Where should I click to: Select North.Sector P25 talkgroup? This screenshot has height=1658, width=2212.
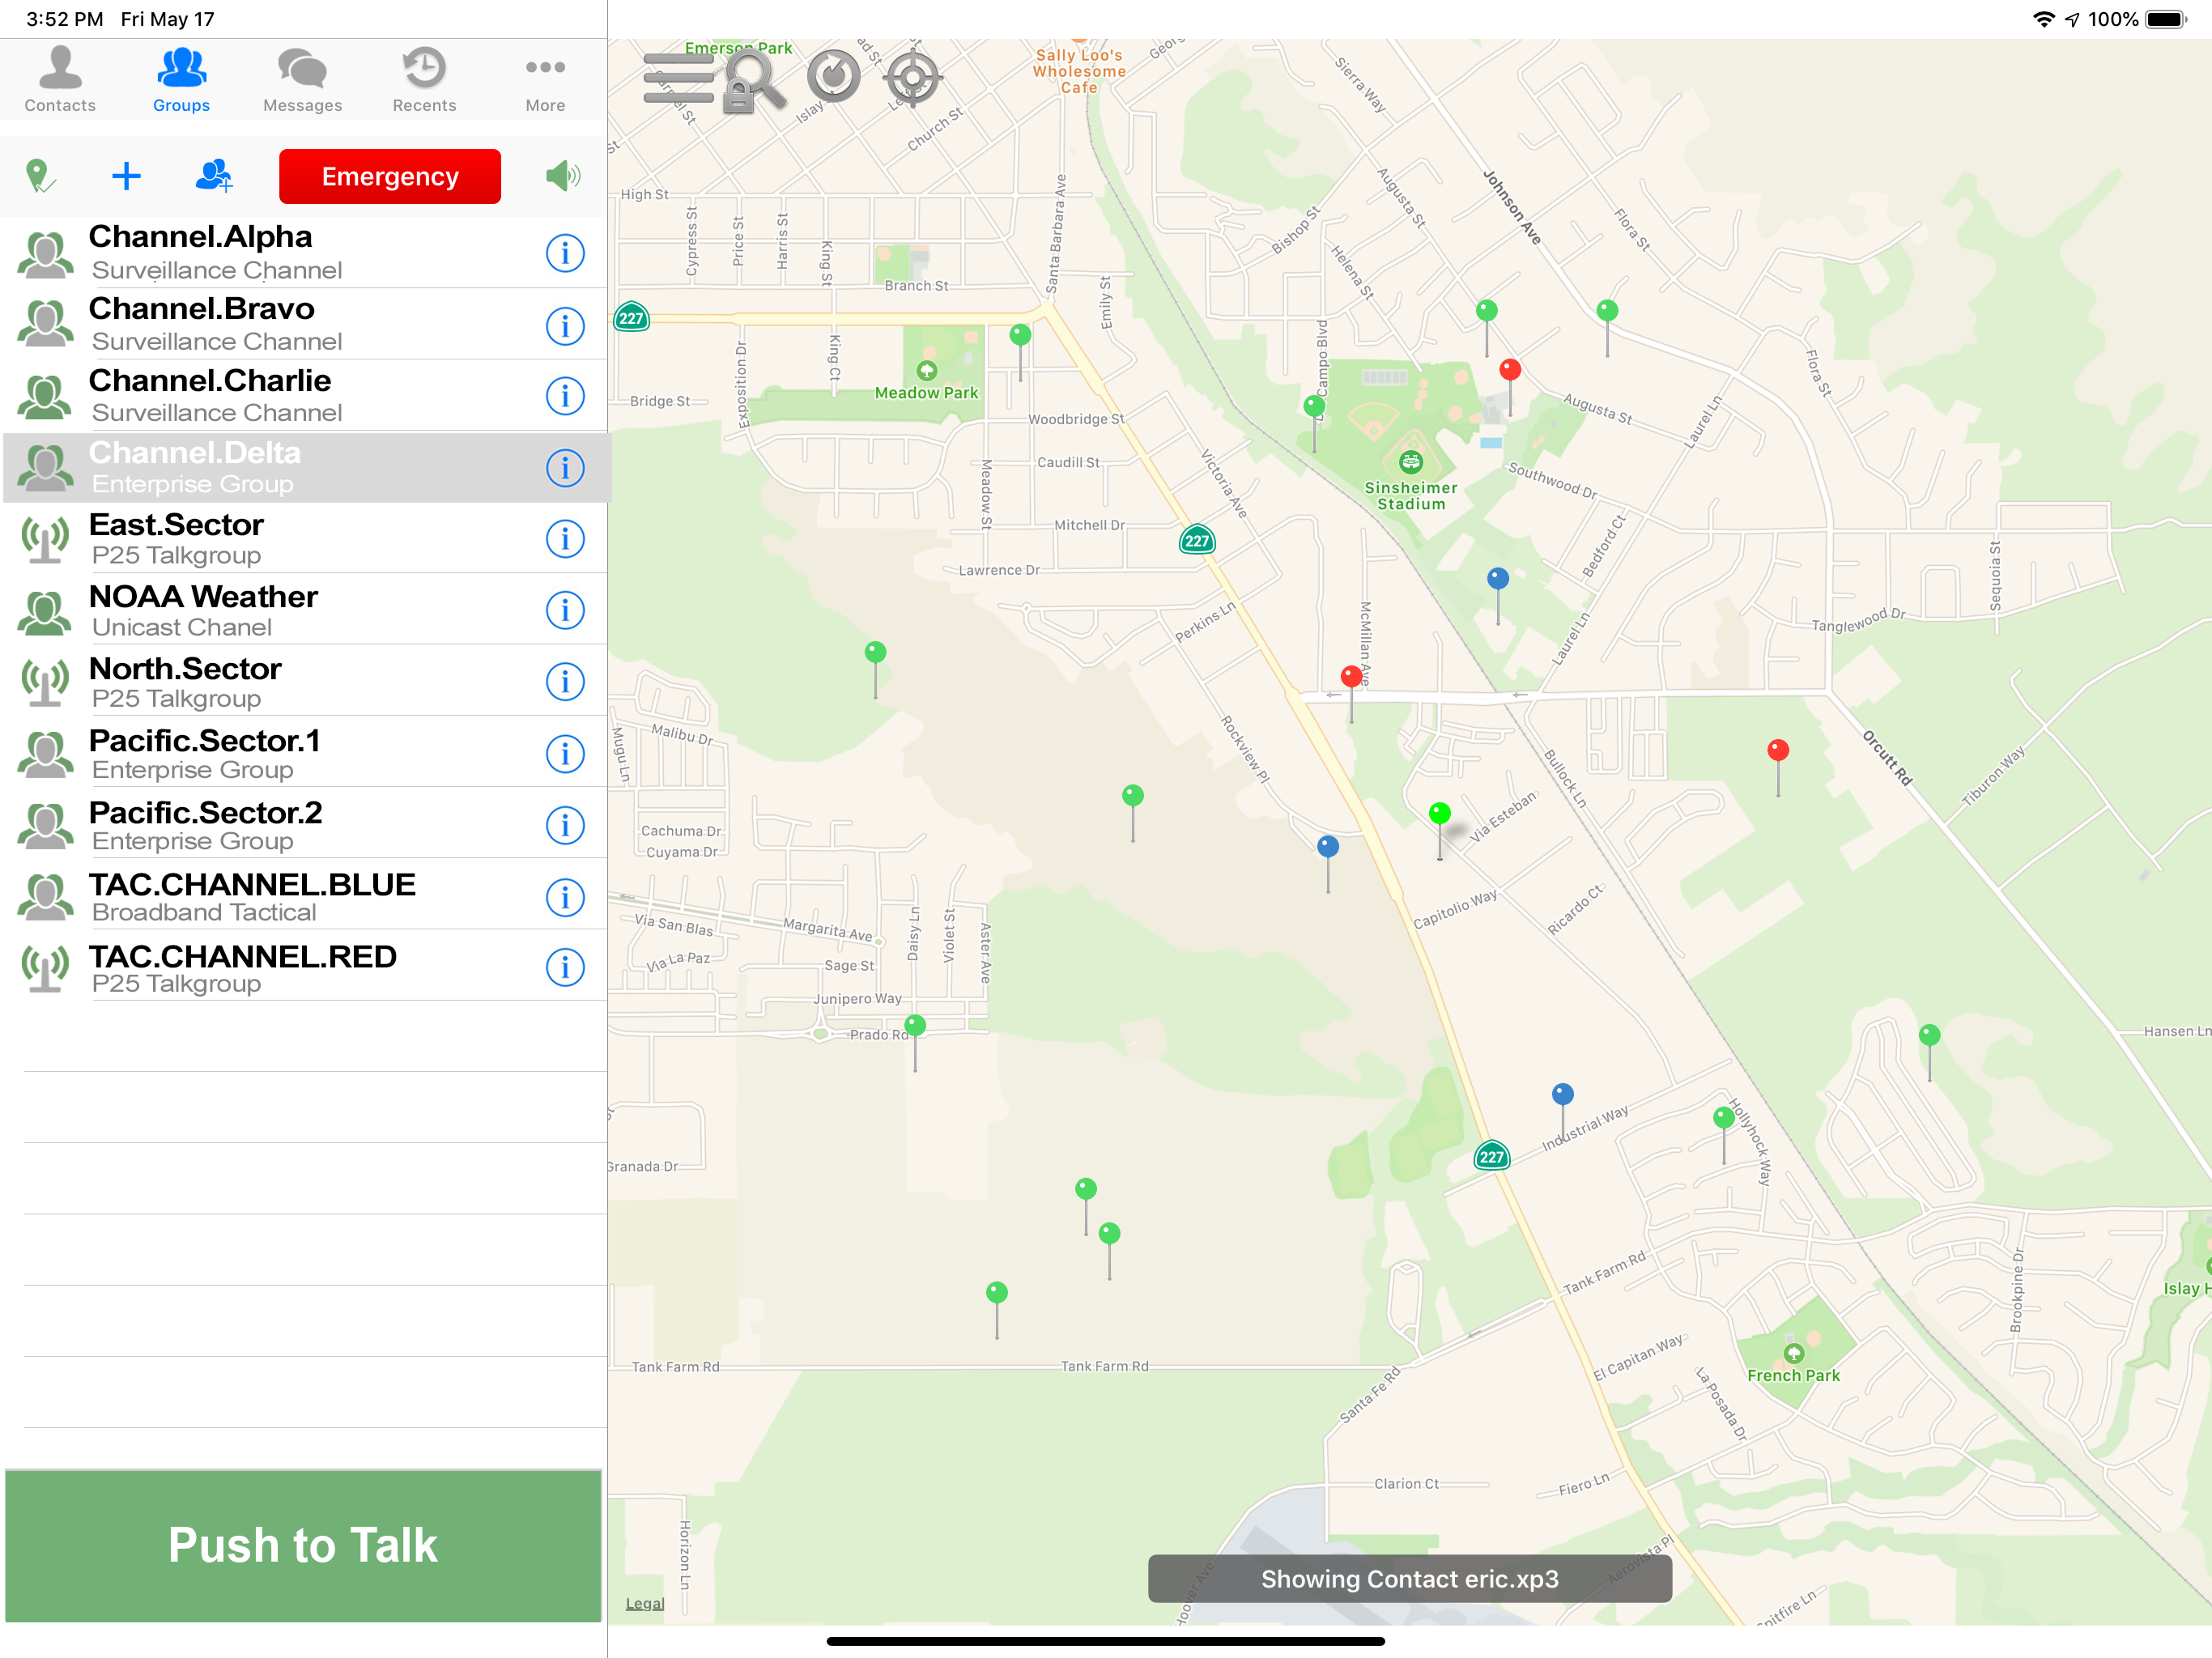304,682
